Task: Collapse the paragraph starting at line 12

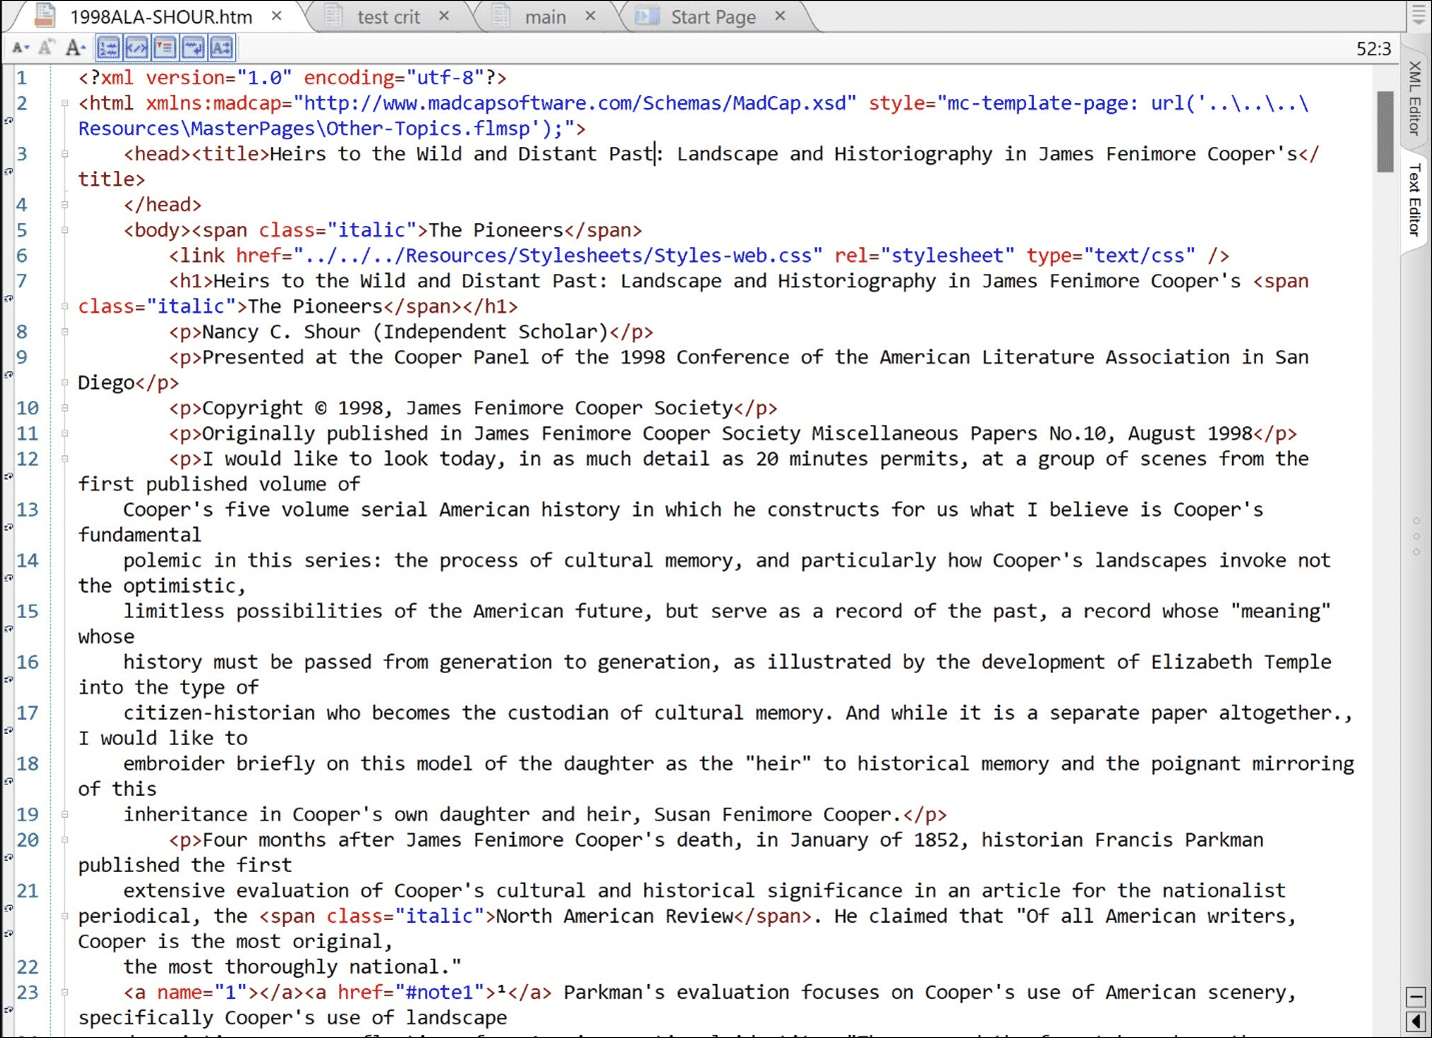Action: point(65,459)
